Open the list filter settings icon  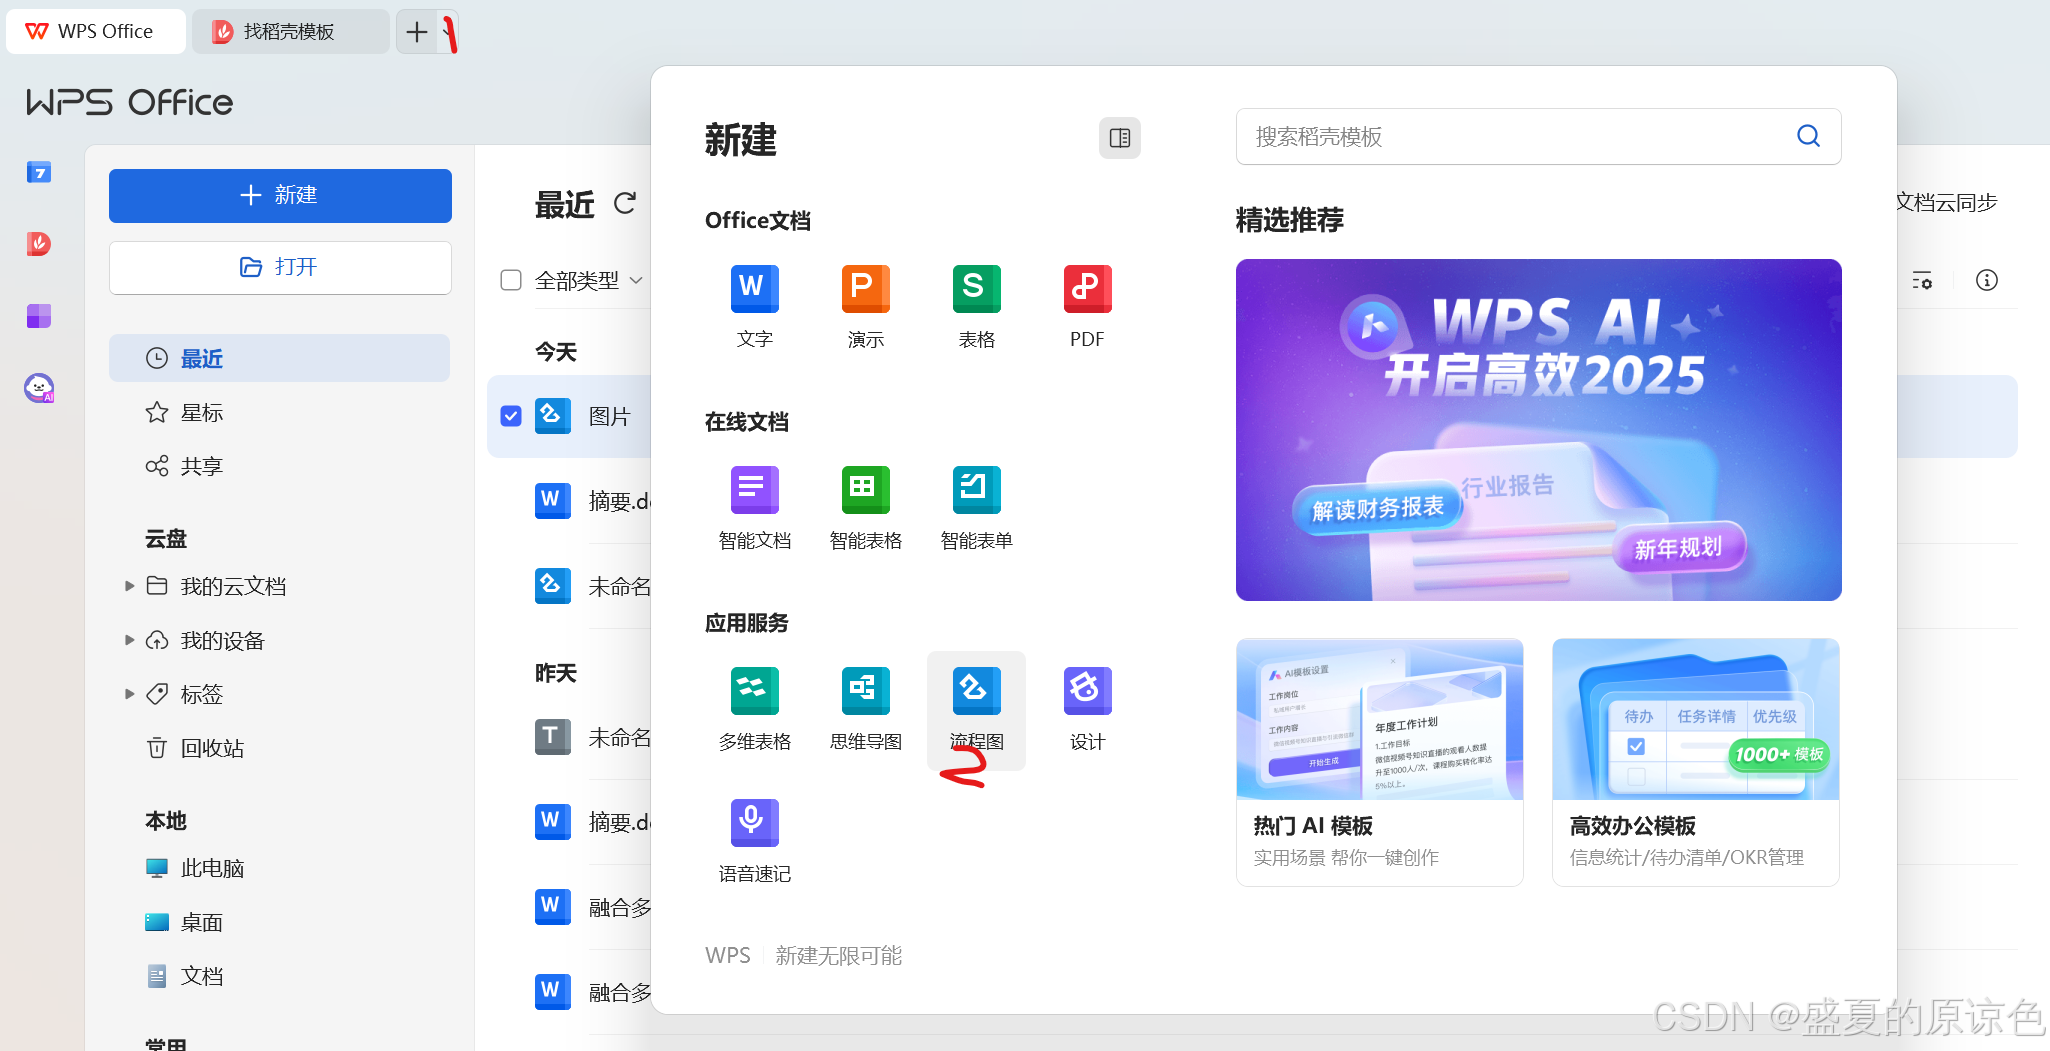[1922, 280]
